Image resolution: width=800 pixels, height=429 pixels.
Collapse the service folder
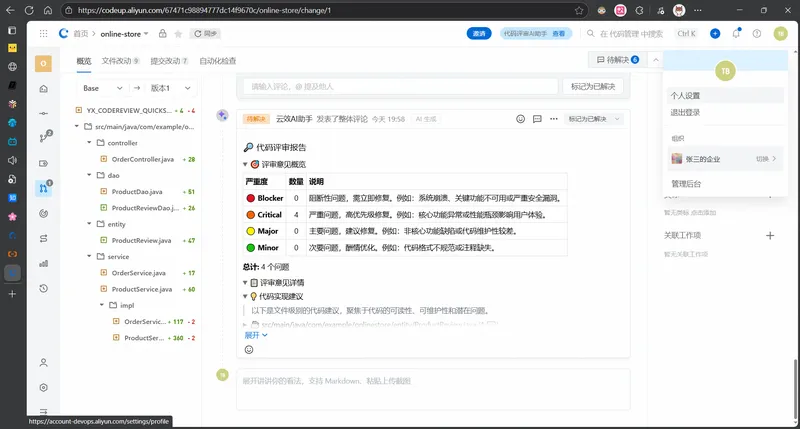89,256
